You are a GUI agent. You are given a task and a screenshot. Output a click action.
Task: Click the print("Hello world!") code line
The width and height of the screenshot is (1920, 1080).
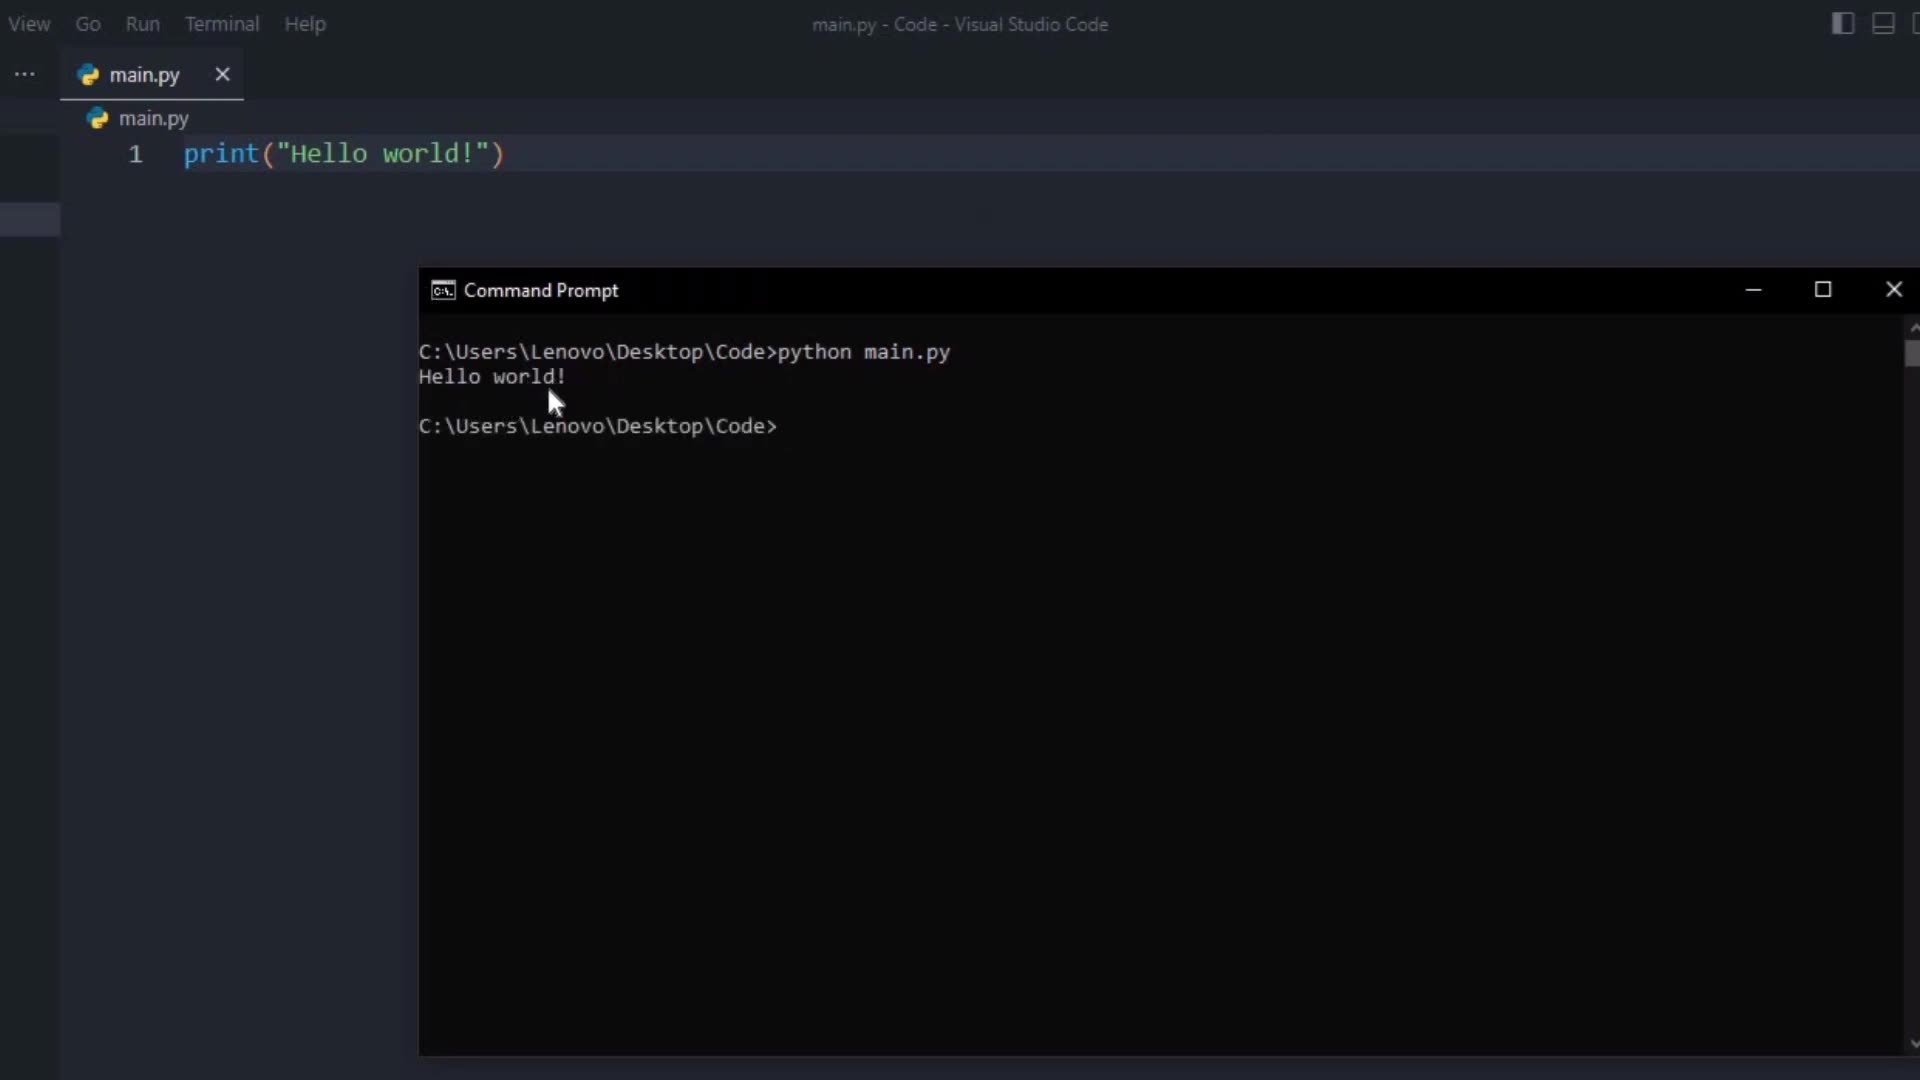[344, 154]
